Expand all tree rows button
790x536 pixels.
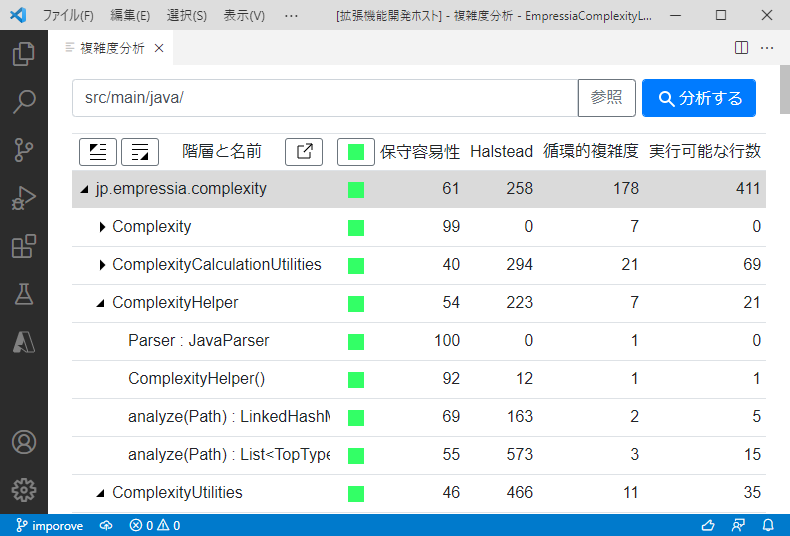tap(140, 152)
